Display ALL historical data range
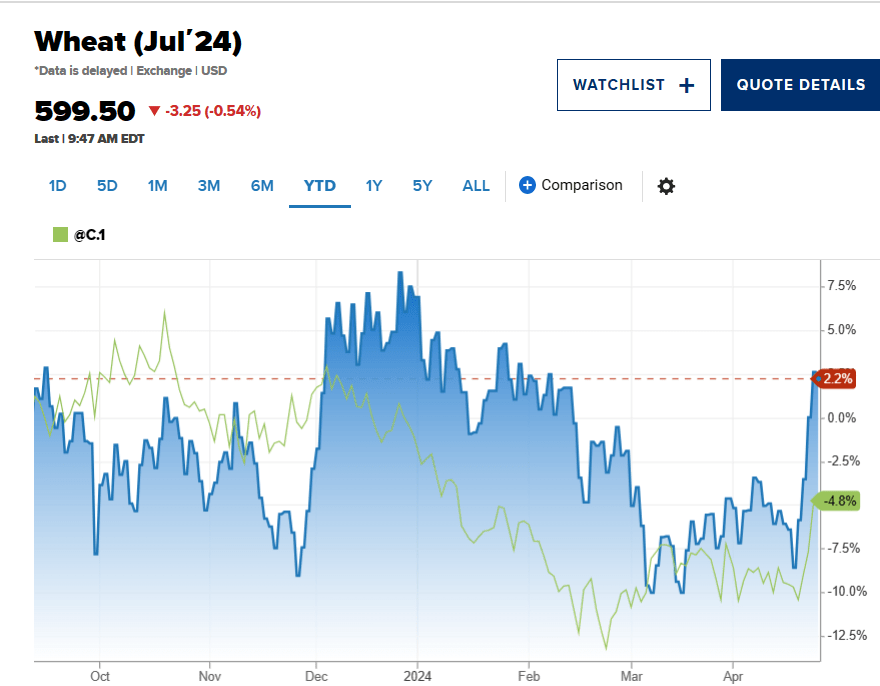This screenshot has width=880, height=686. (476, 186)
